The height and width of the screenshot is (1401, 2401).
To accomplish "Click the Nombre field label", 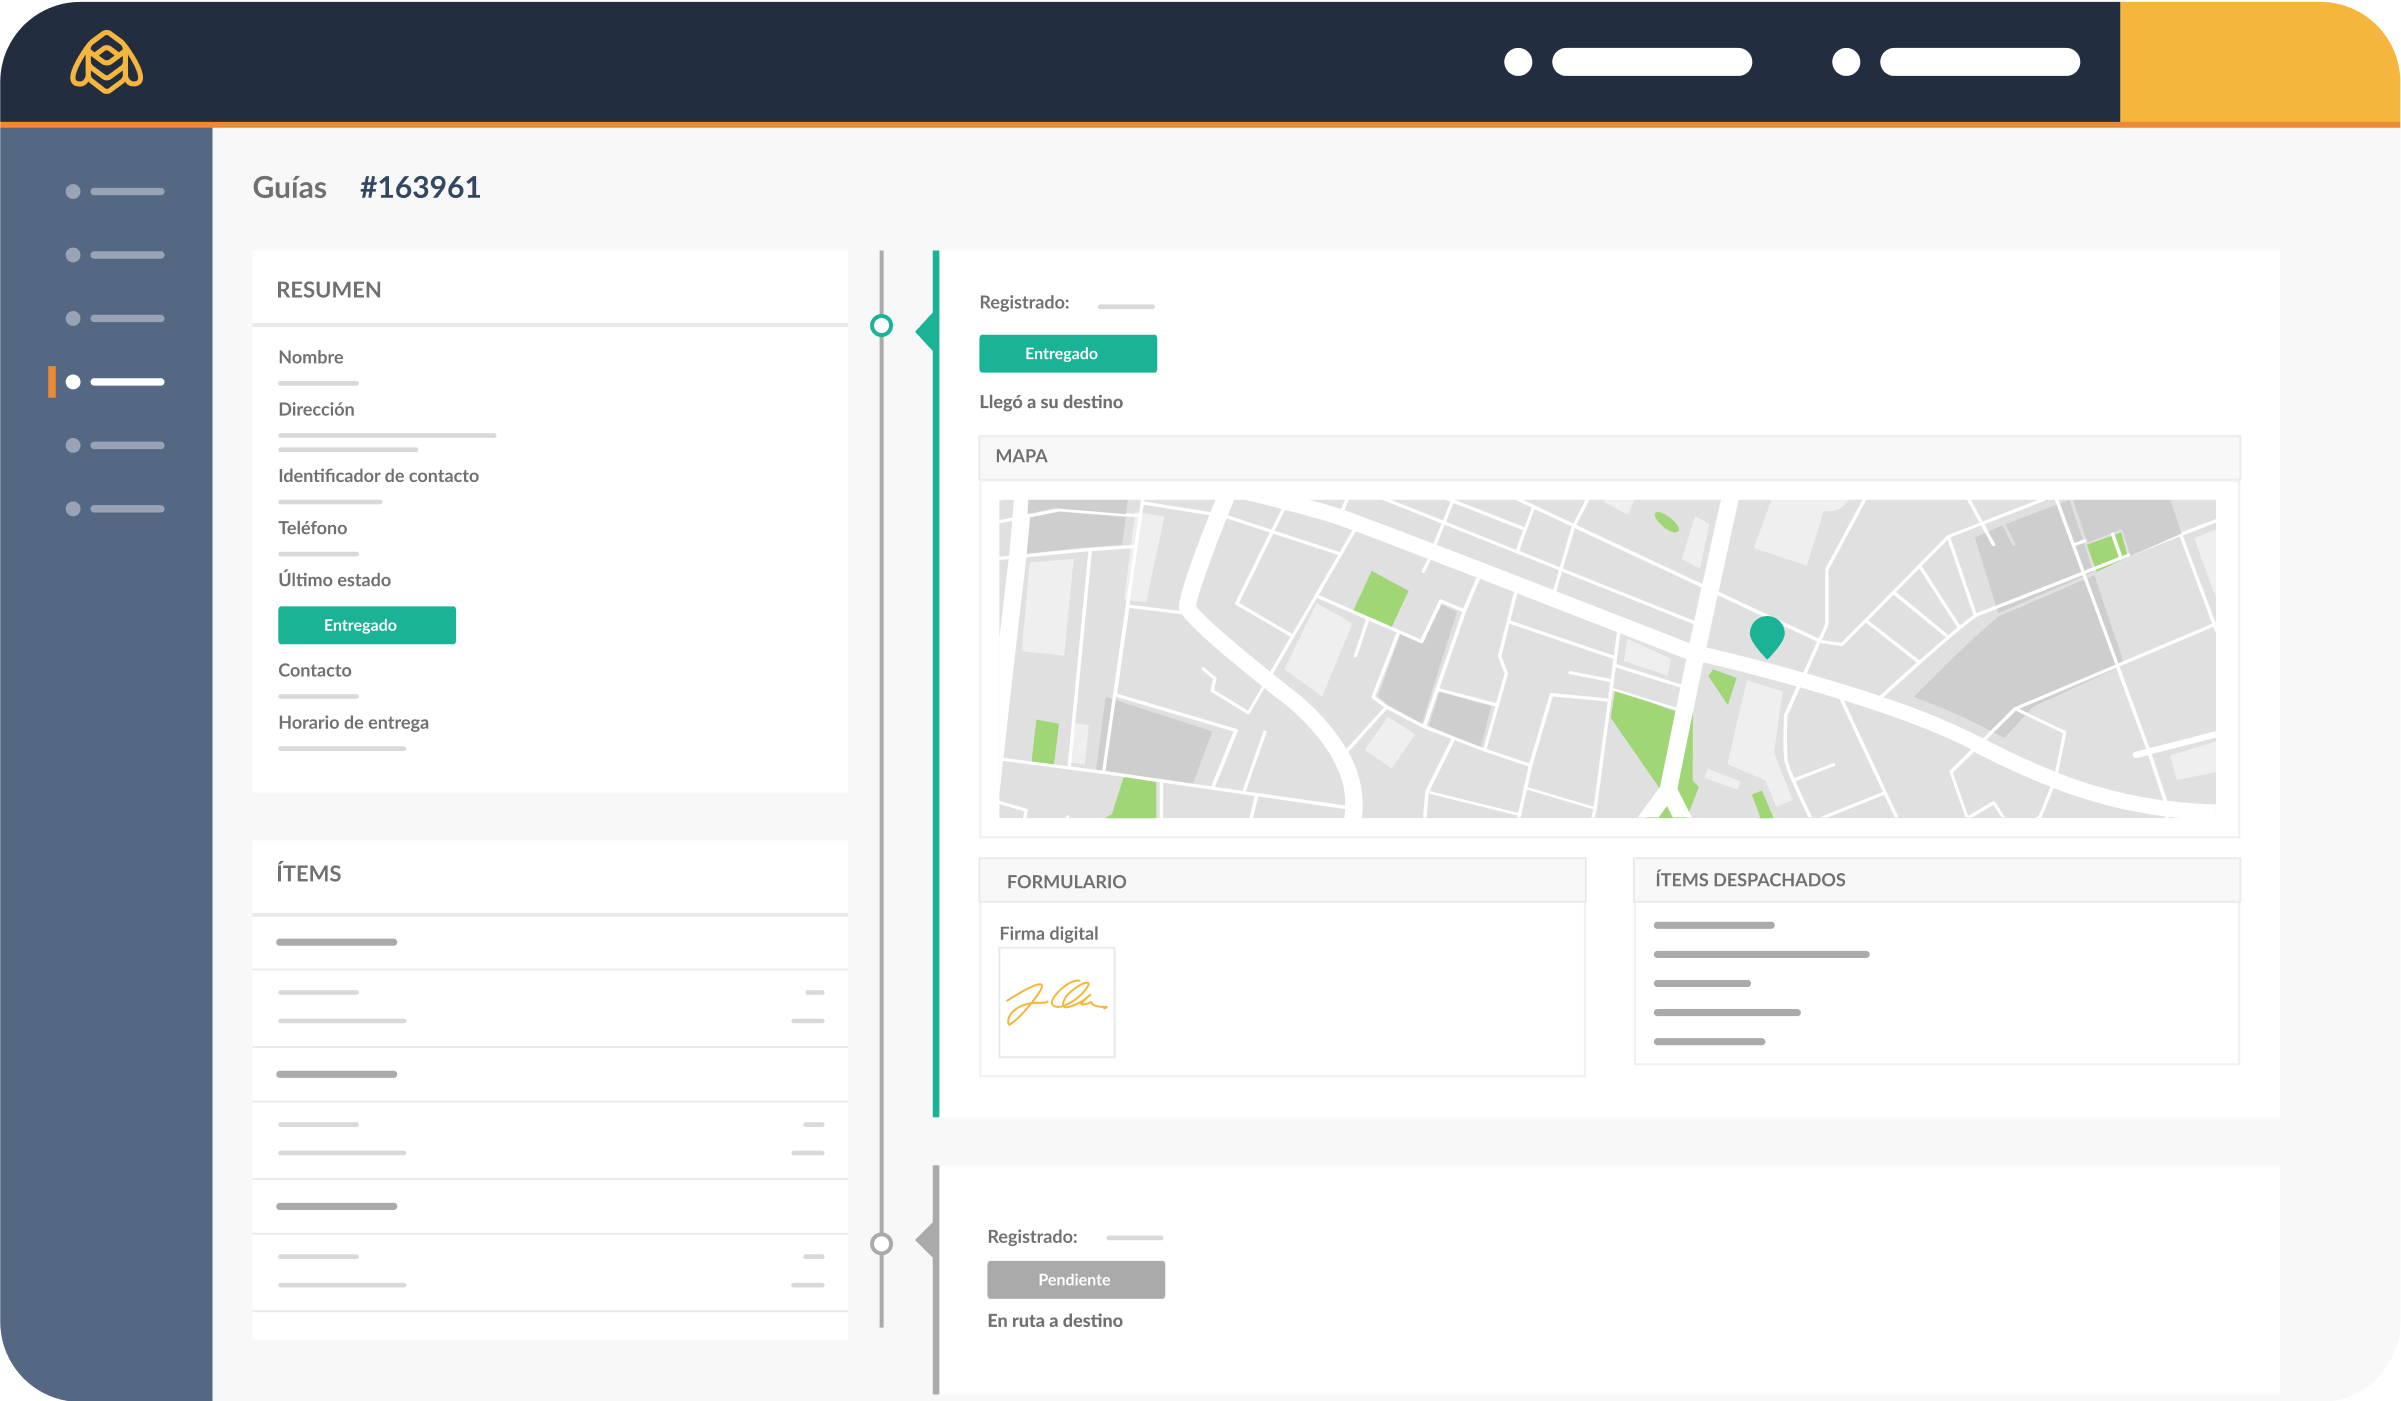I will 311,357.
